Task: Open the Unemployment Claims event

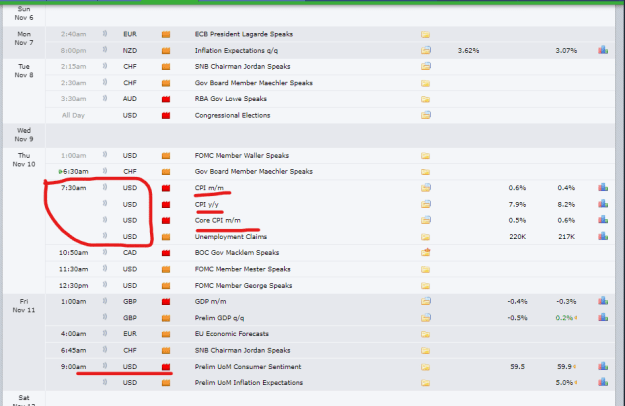Action: click(230, 237)
